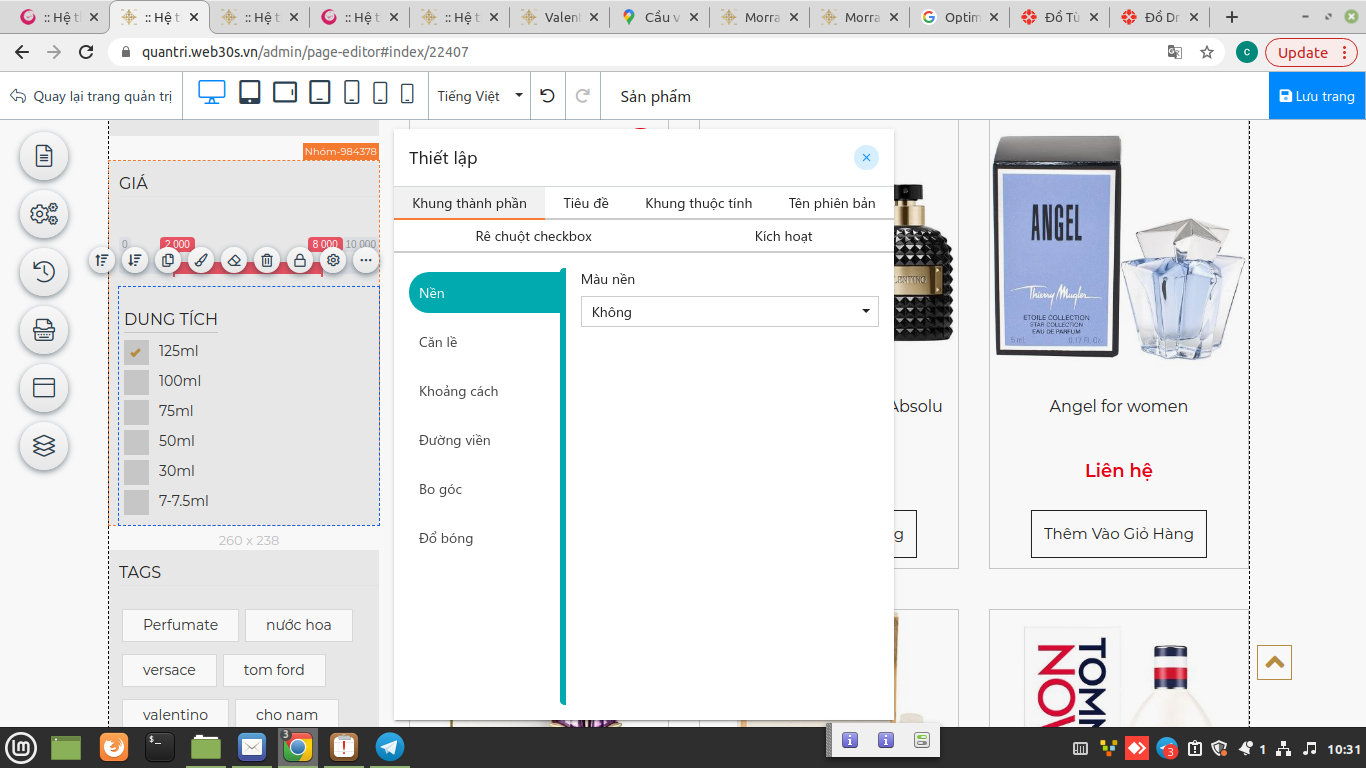Redo the editor change
This screenshot has width=1366, height=768.
(582, 96)
